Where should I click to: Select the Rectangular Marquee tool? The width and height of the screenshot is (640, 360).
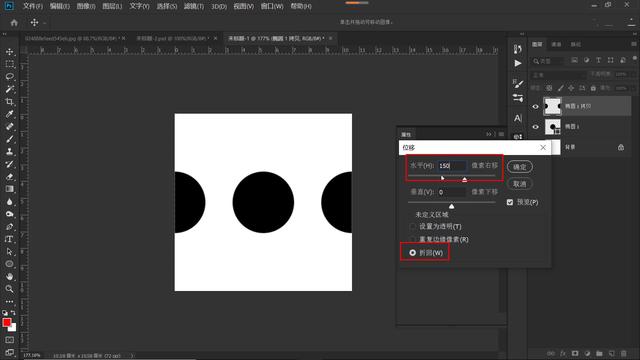tap(9, 64)
